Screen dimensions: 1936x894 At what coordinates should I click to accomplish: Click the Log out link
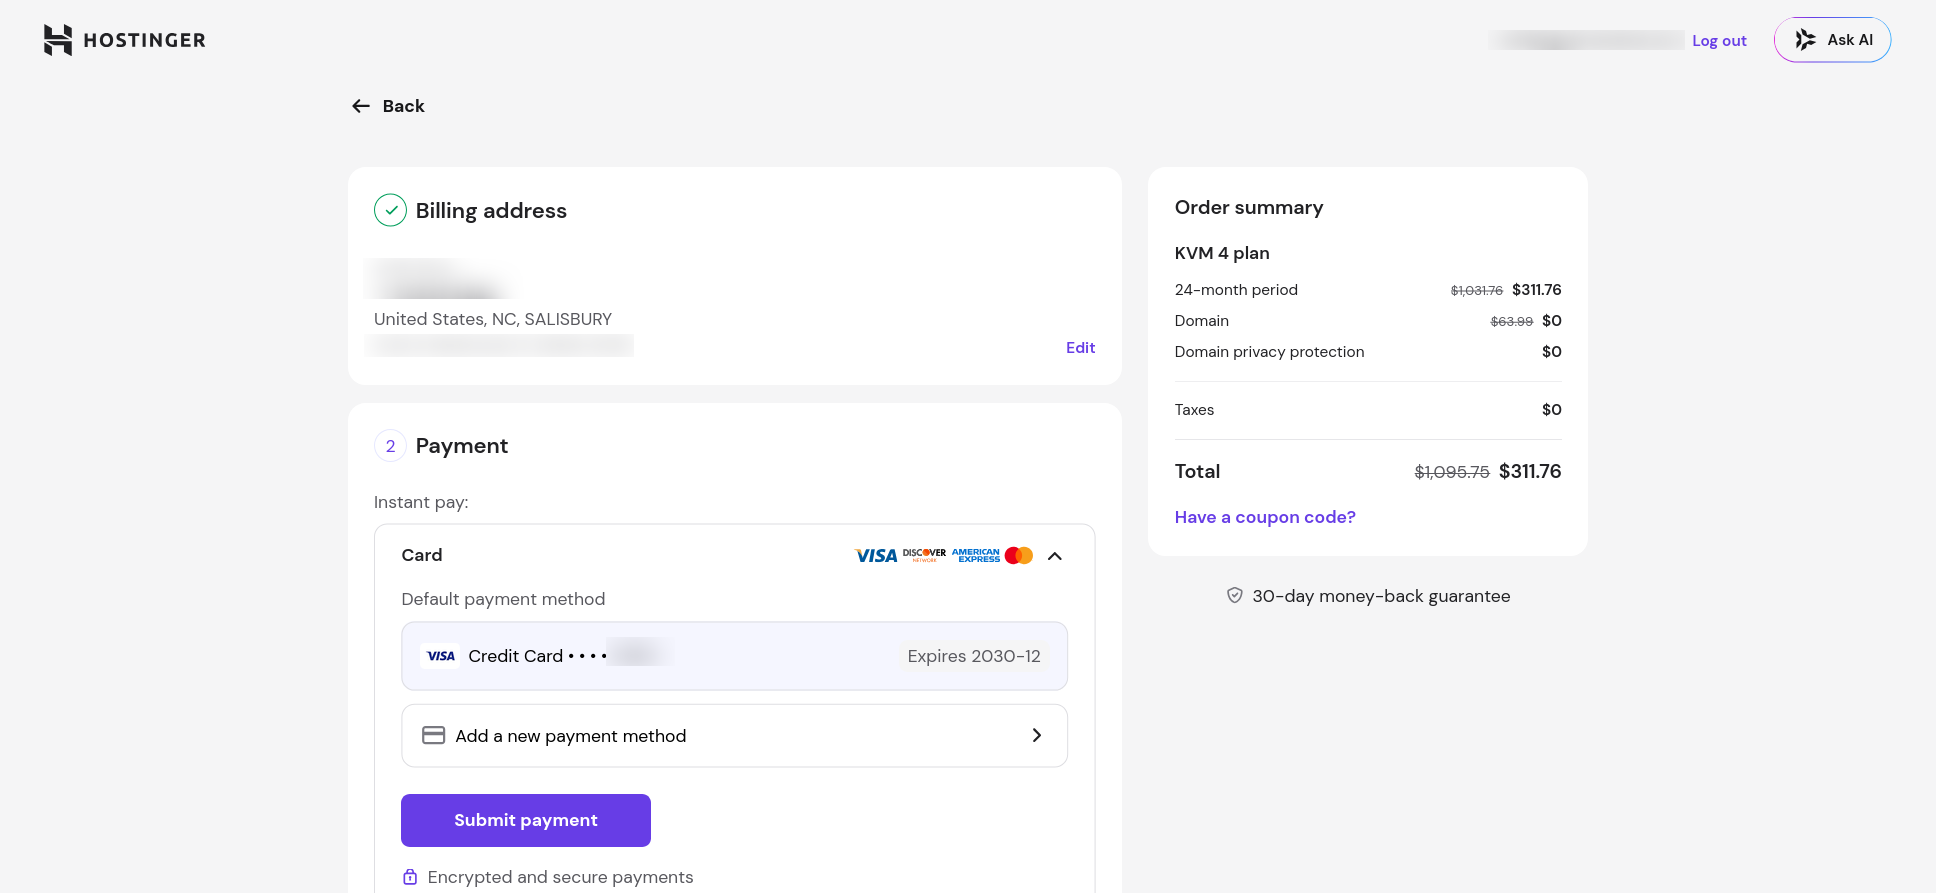coord(1719,41)
